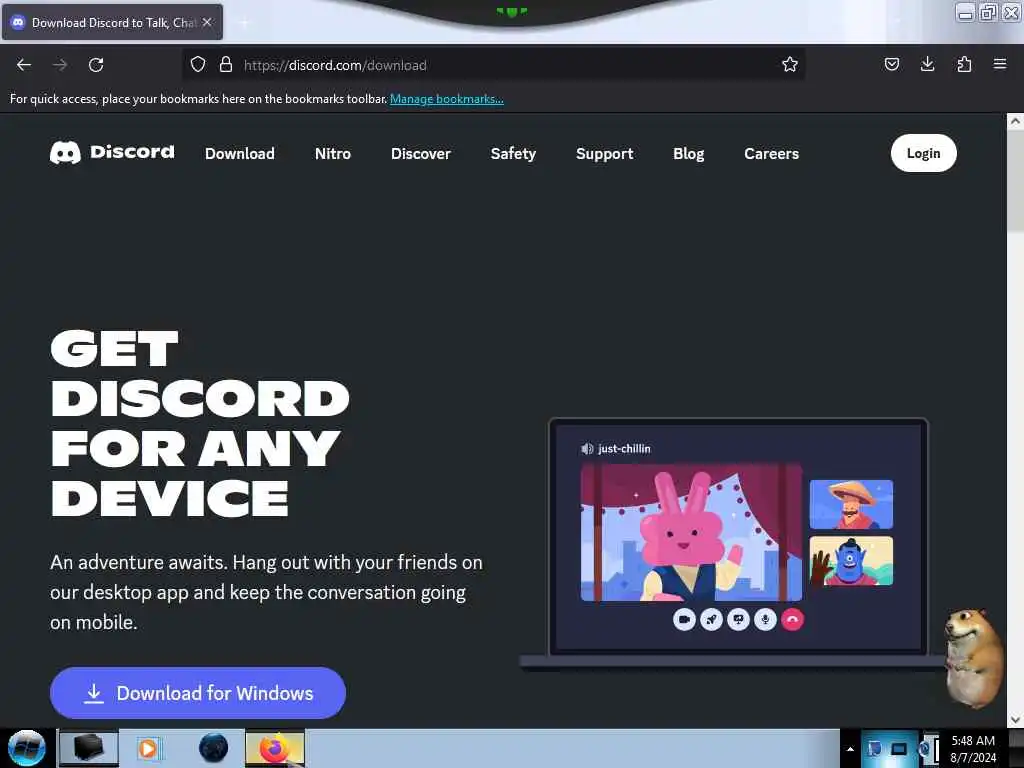Open the Blog nav item

688,153
